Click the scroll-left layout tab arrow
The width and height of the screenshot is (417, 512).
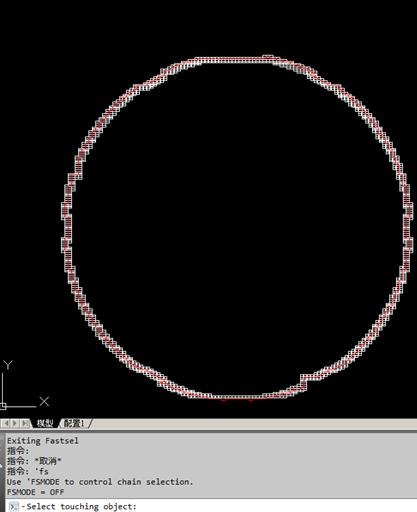[7, 423]
